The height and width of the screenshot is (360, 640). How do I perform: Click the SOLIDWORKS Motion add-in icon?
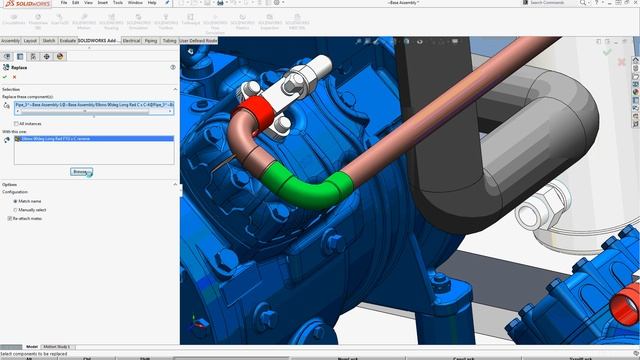point(84,21)
